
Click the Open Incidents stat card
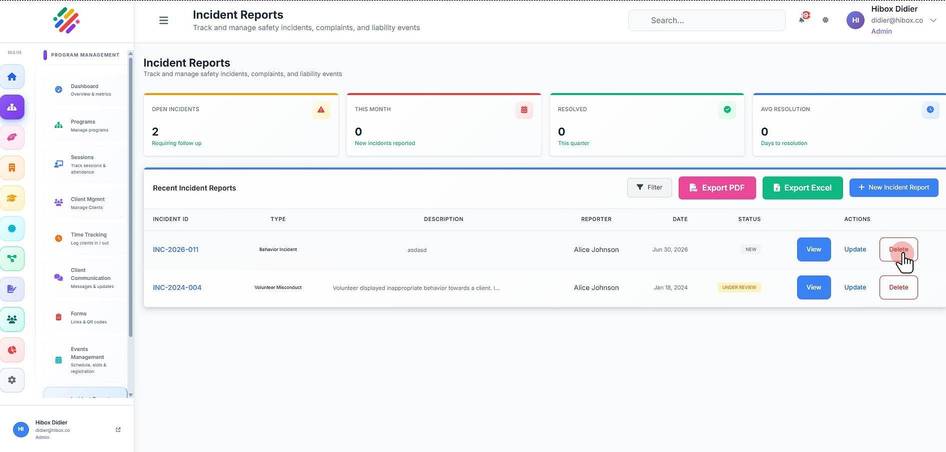tap(241, 125)
